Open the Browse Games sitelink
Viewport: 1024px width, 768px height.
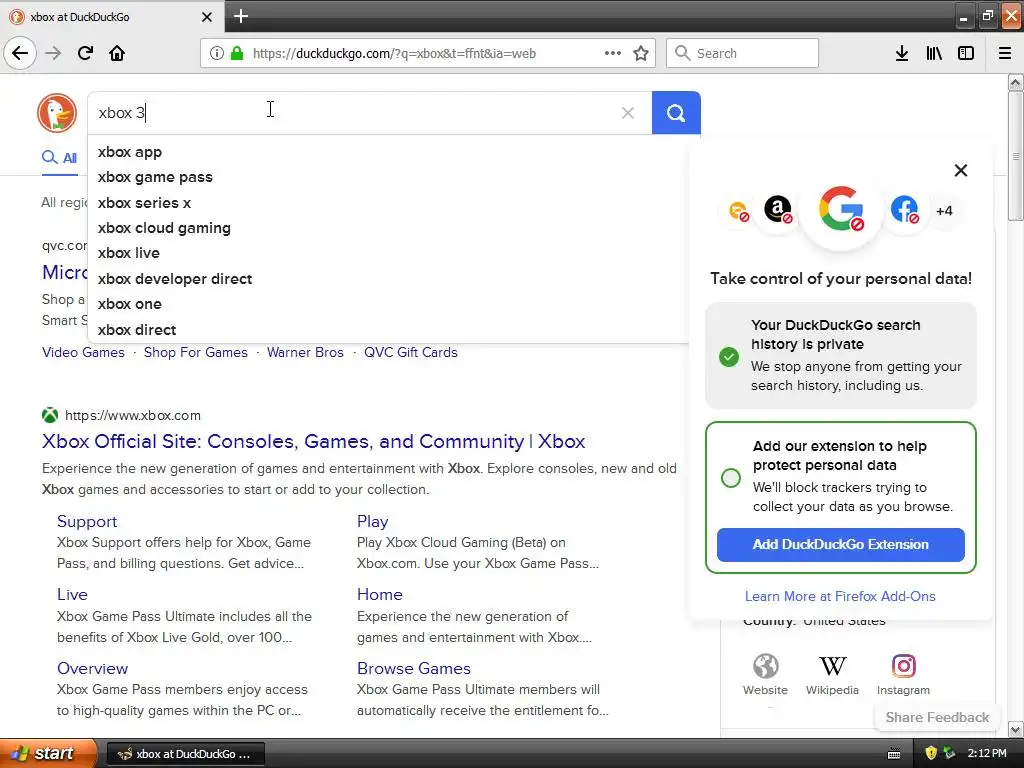click(413, 668)
